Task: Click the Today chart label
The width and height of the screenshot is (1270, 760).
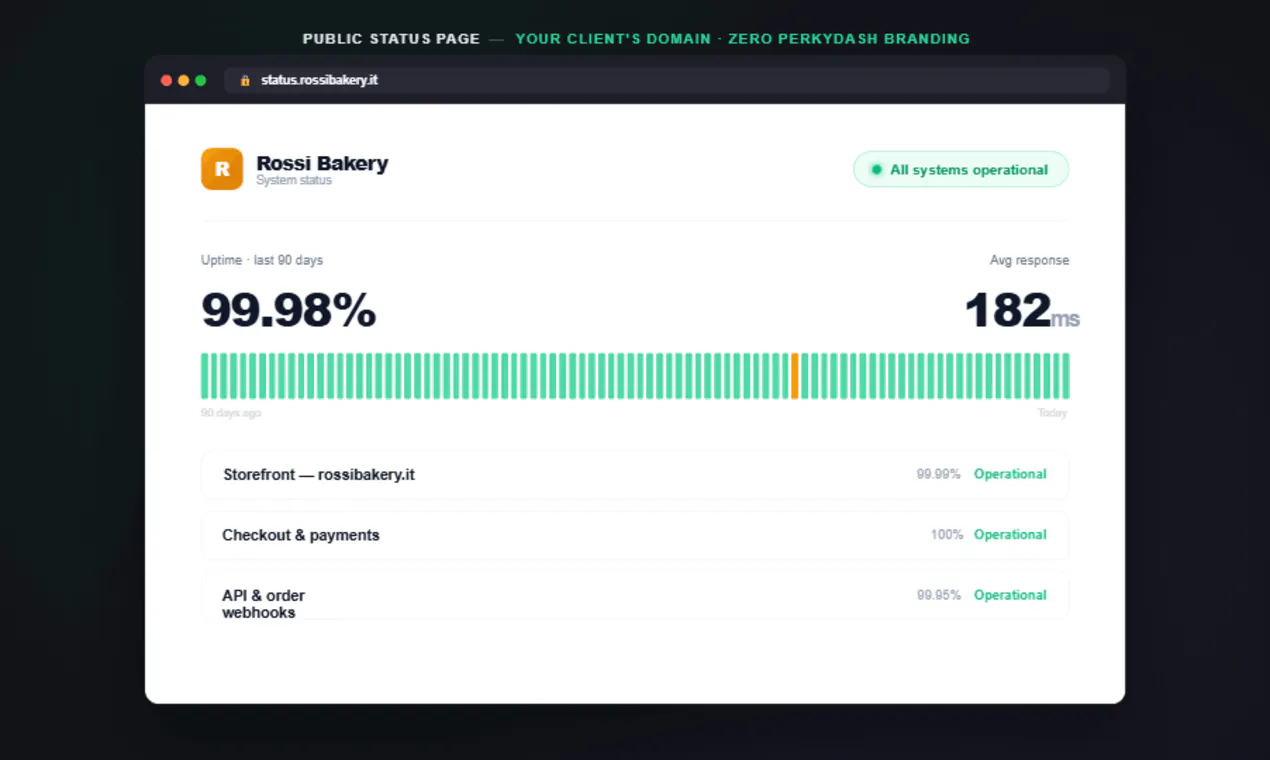Action: tap(1052, 413)
